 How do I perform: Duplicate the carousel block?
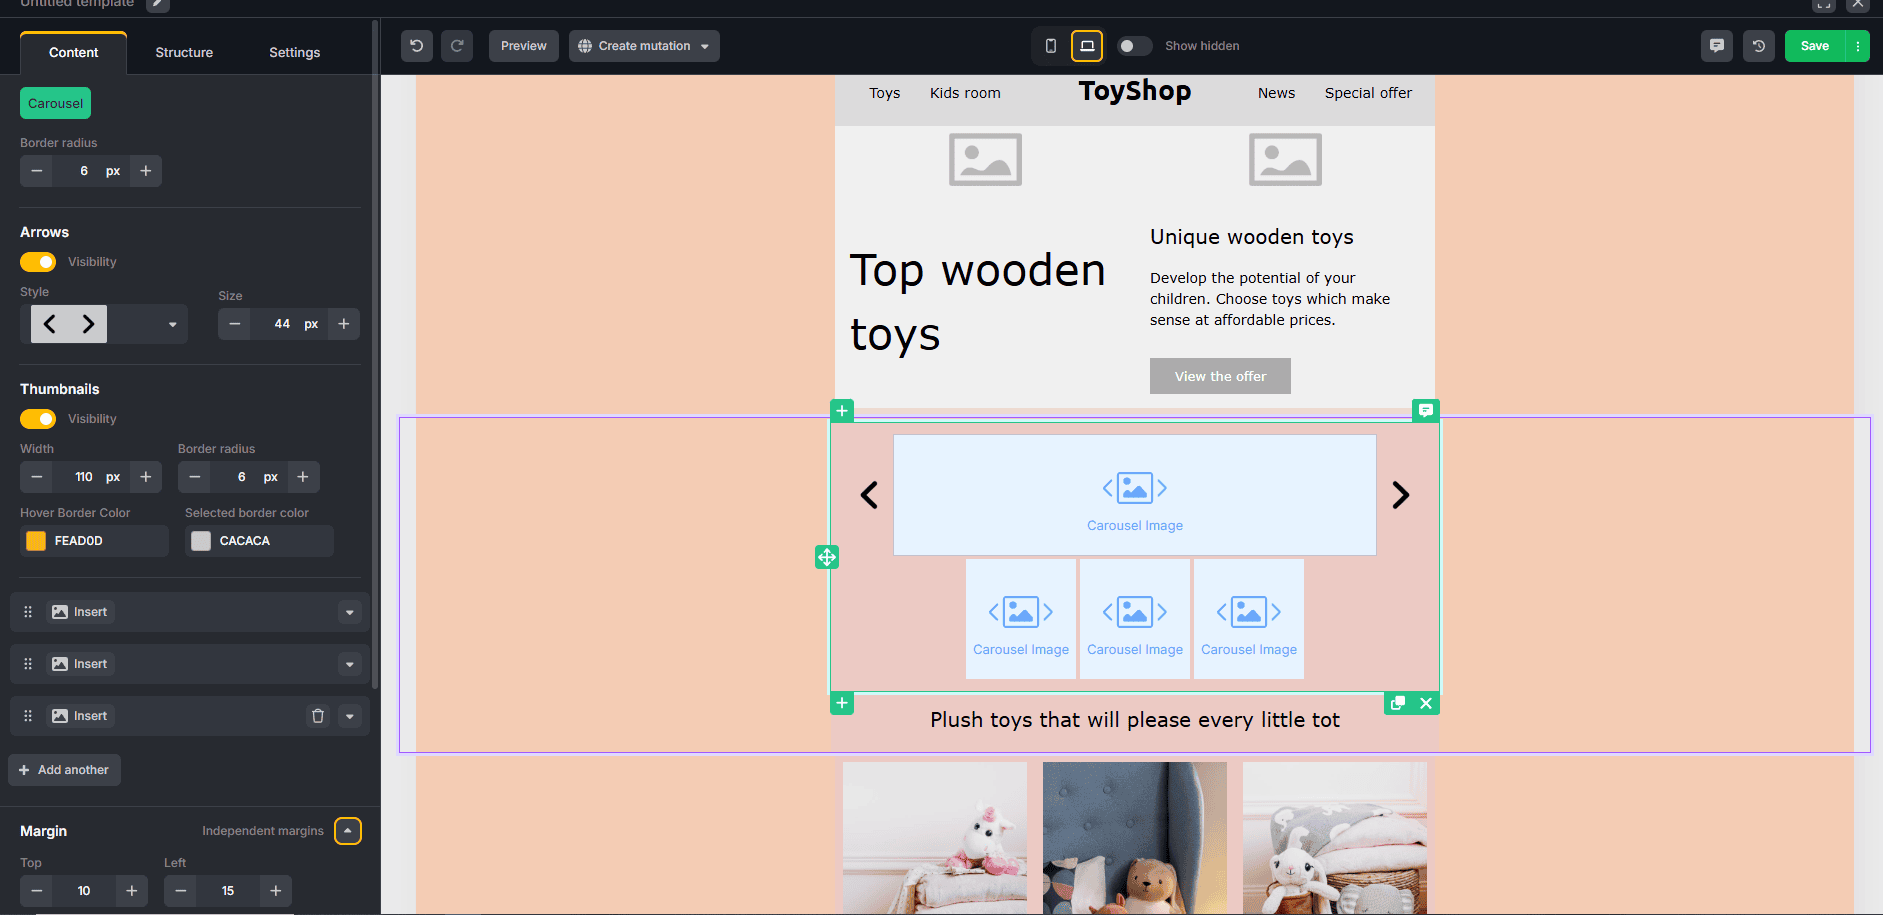tap(1398, 703)
